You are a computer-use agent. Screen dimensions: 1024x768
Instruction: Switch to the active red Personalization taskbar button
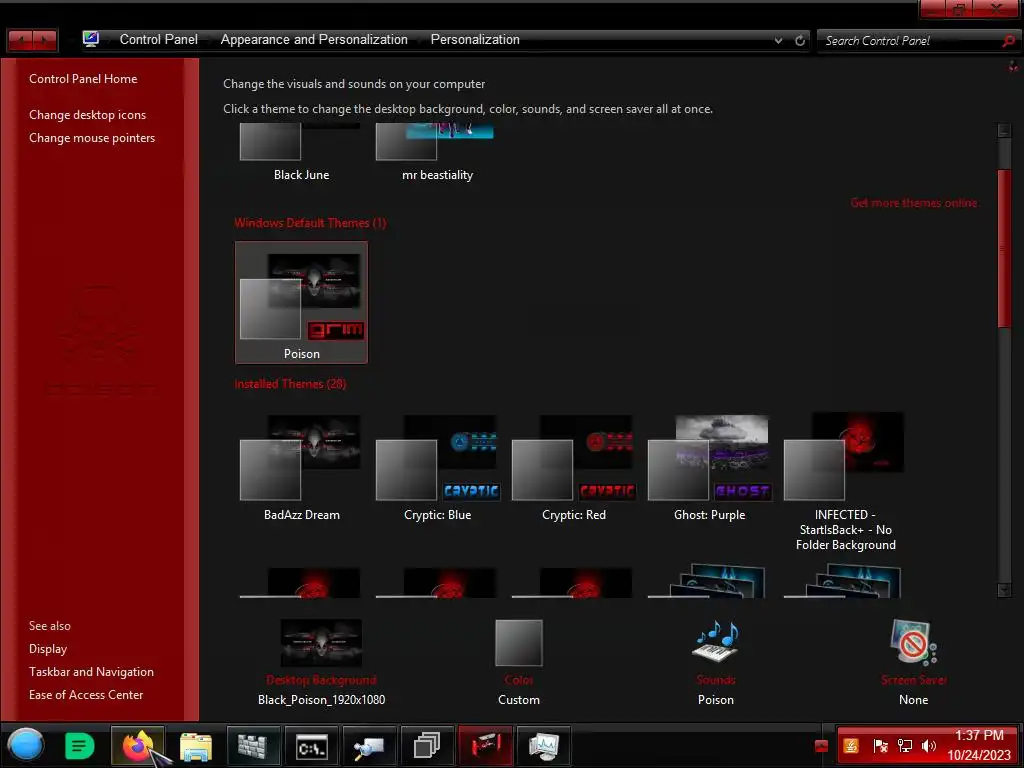[485, 746]
